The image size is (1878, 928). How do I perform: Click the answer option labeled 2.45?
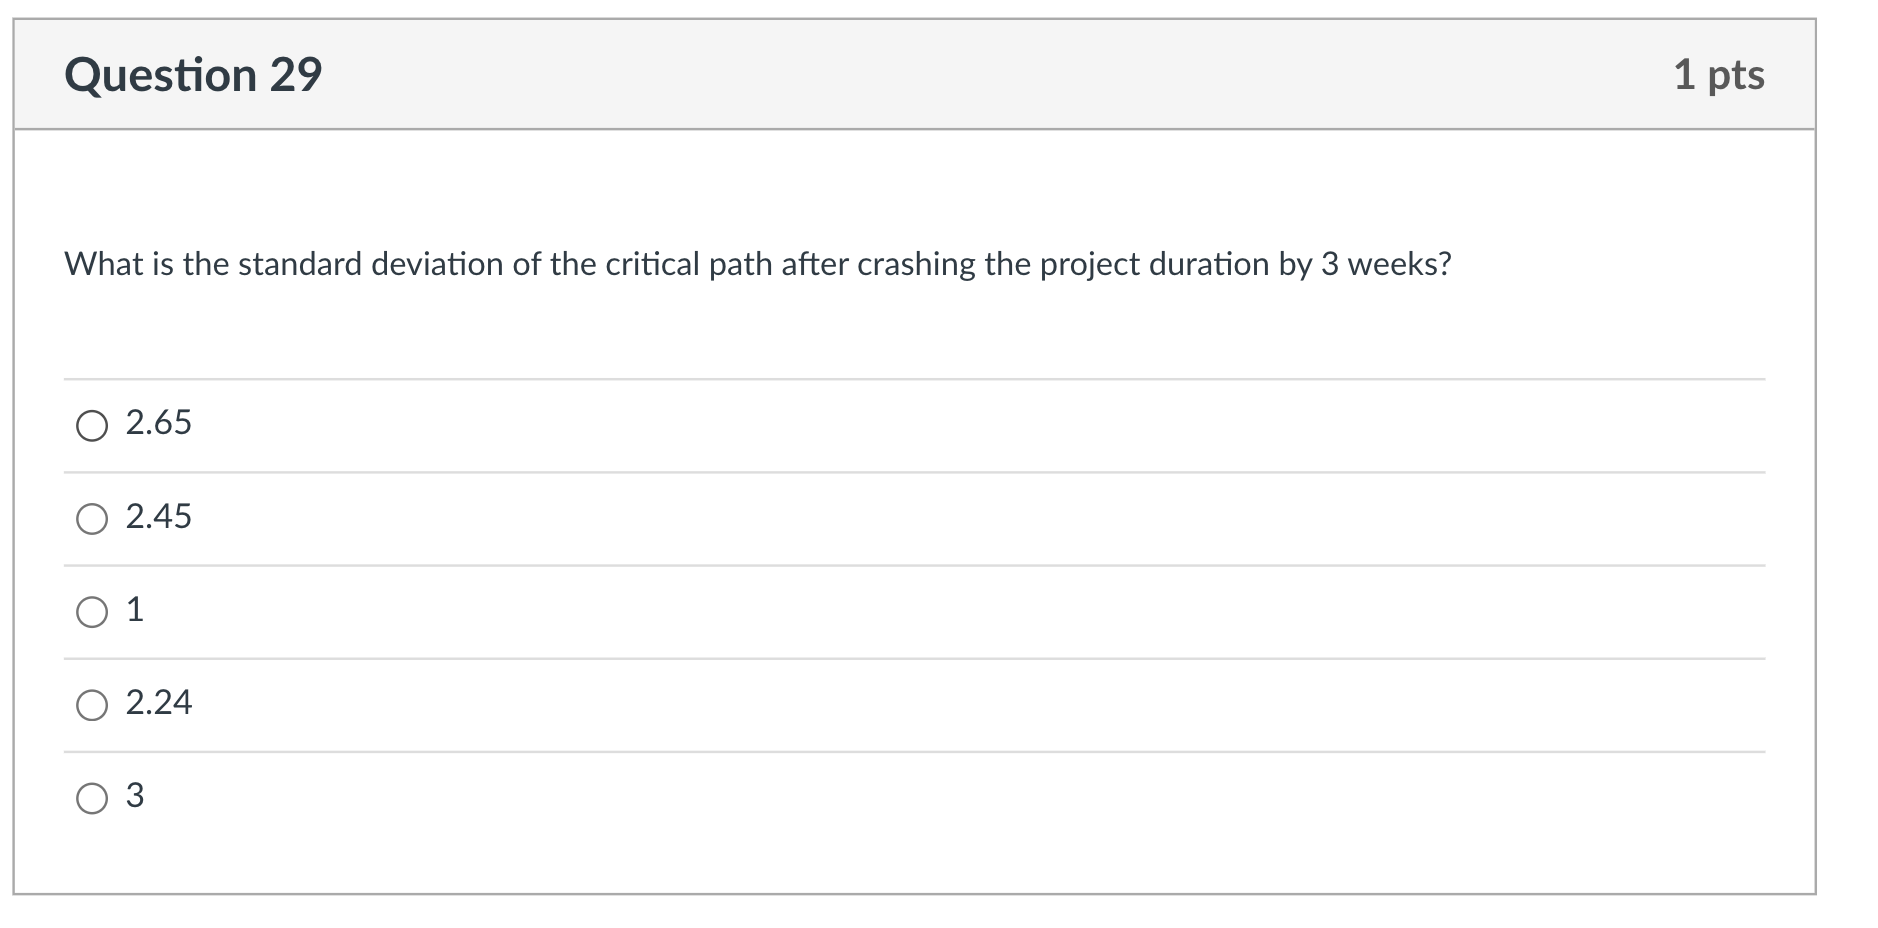point(156,518)
